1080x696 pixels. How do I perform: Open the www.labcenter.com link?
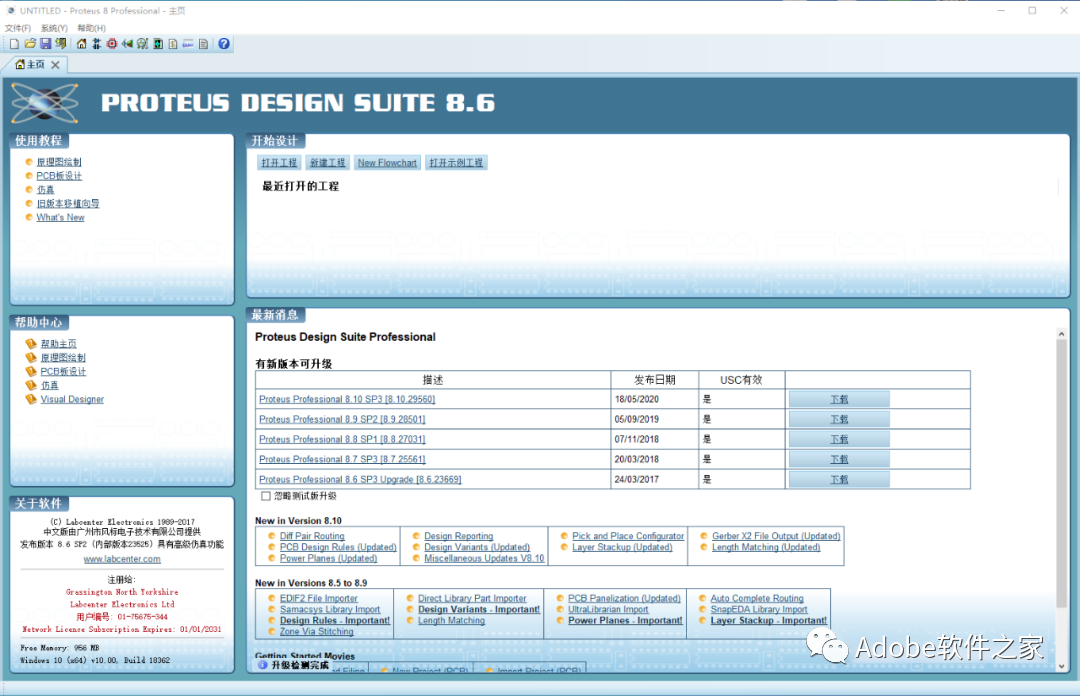click(122, 559)
